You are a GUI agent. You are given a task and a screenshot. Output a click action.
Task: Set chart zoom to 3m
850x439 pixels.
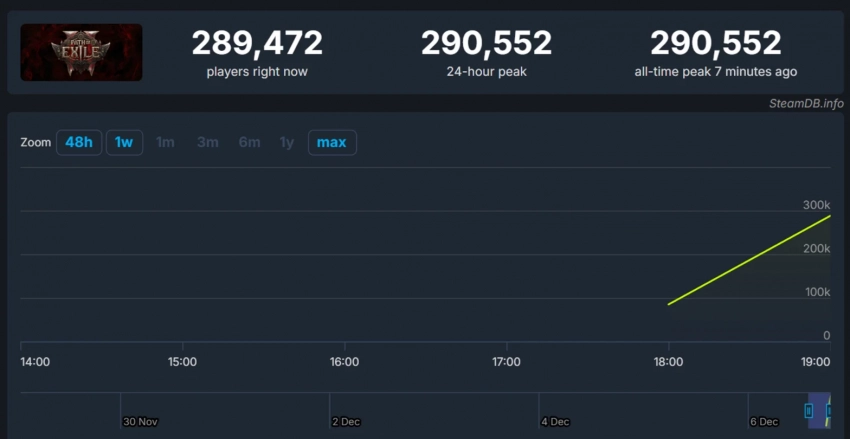[207, 142]
